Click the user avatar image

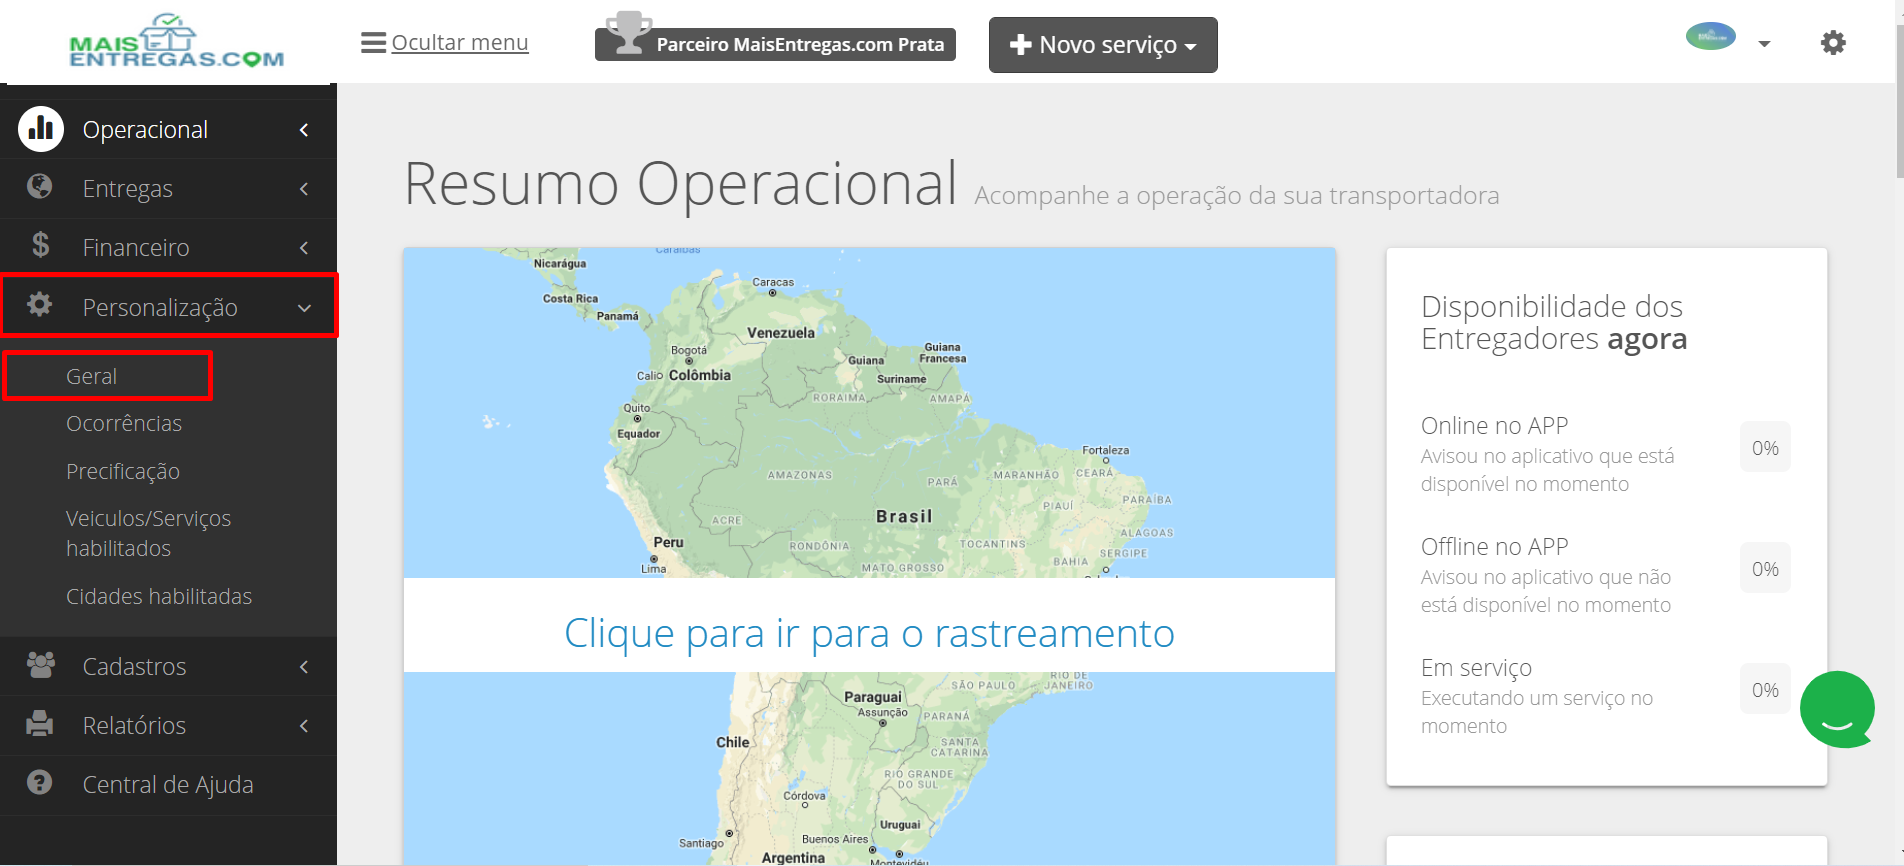pyautogui.click(x=1711, y=37)
